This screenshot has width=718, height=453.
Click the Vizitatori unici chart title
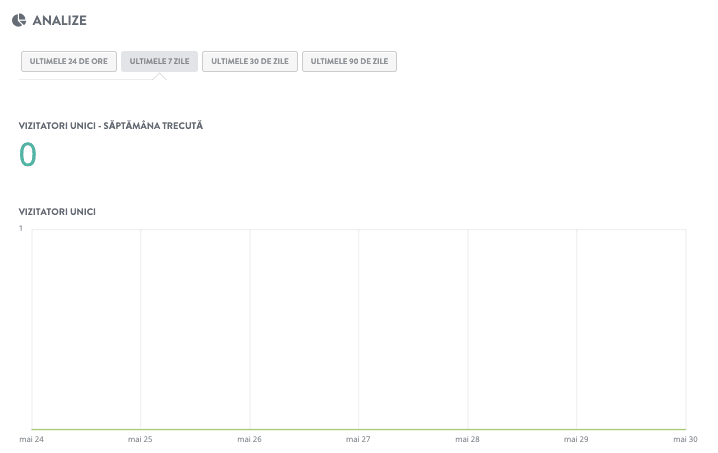pyautogui.click(x=57, y=212)
